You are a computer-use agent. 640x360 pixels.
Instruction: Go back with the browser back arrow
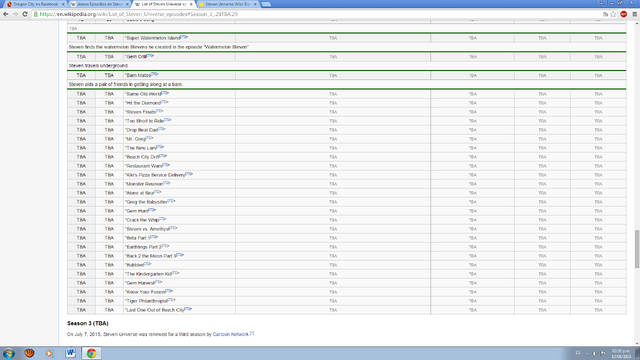click(6, 14)
